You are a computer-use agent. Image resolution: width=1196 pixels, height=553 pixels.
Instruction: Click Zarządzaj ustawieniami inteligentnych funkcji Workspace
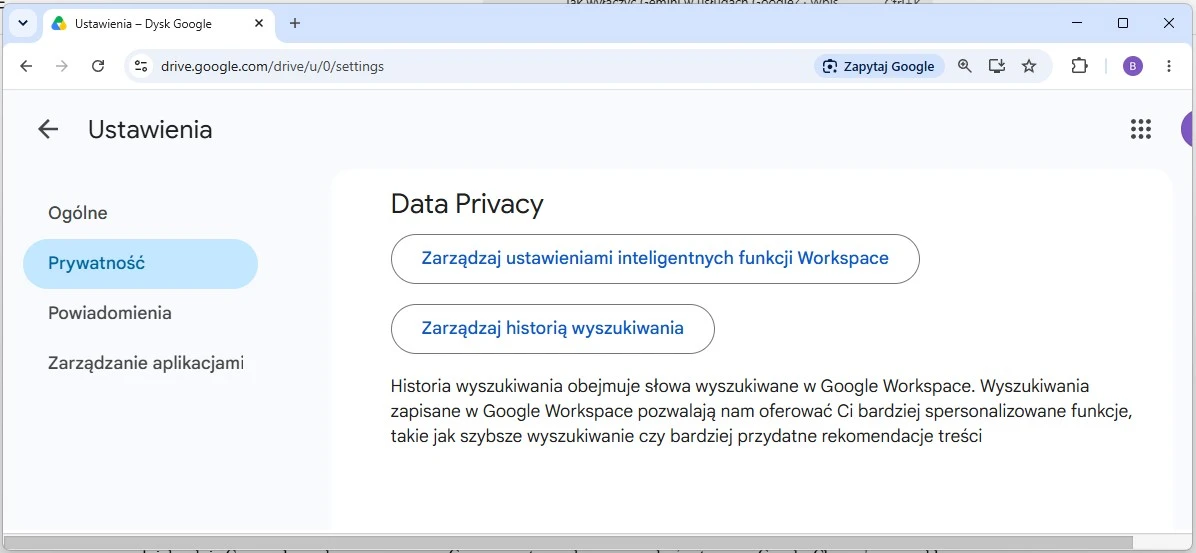tap(655, 259)
